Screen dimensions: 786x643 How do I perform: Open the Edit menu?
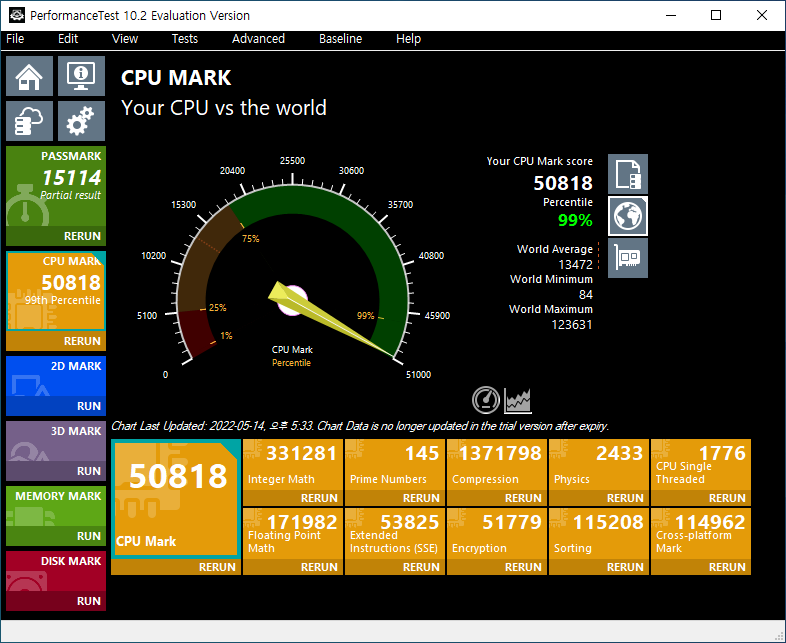[x=68, y=39]
